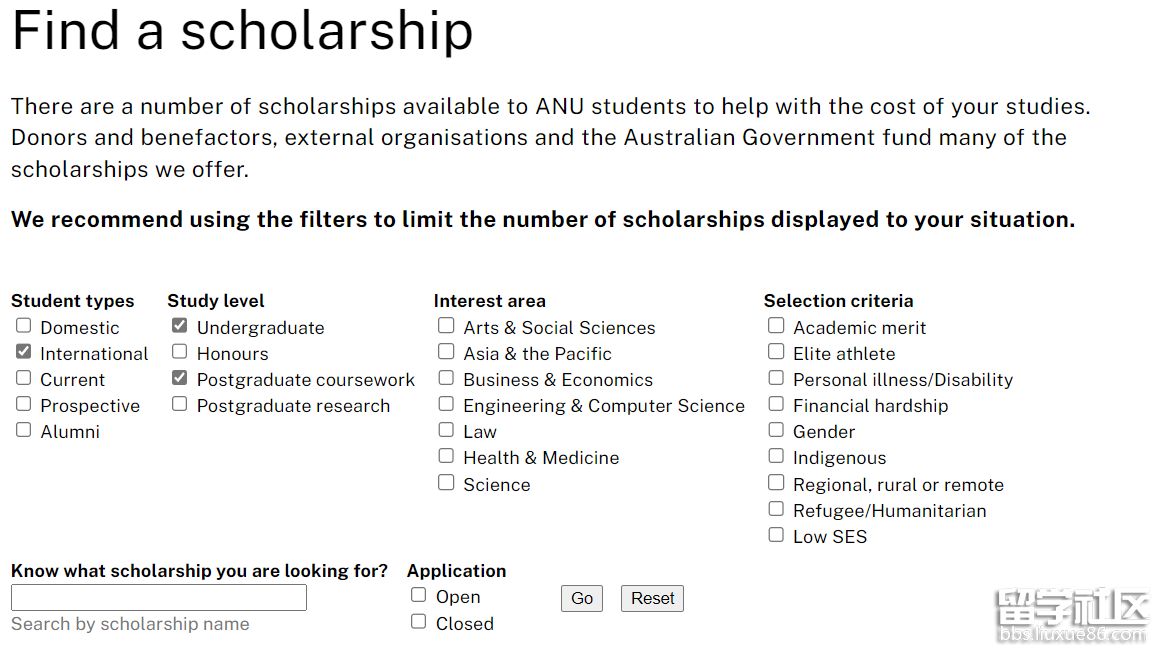Select Academic merit selection criteria
Screen dimensions: 1163x656
(x=776, y=326)
